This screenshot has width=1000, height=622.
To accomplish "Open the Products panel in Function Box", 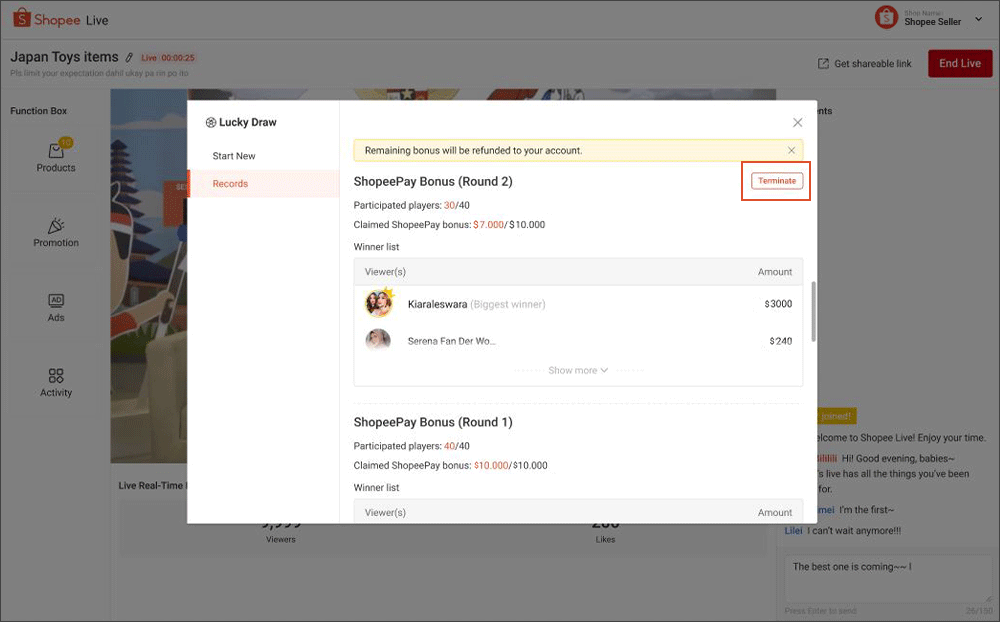I will [56, 155].
